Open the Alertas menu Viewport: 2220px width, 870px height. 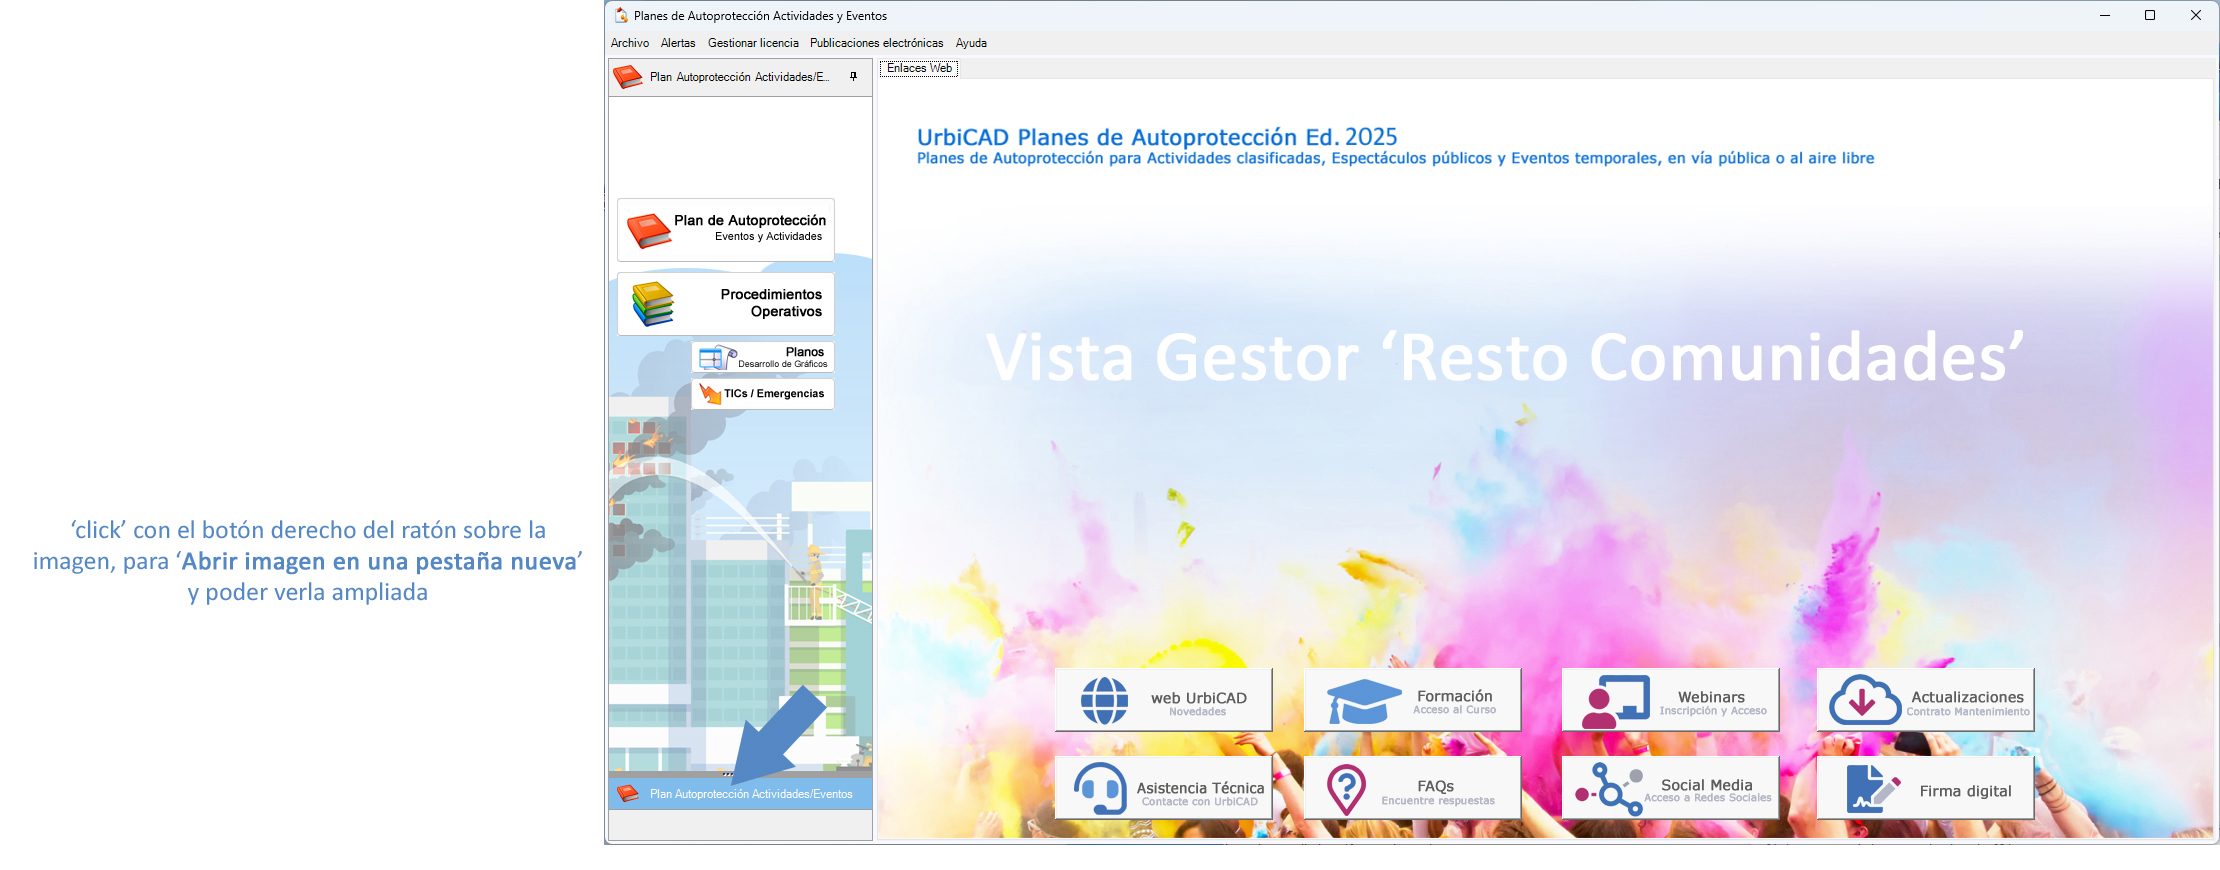coord(678,43)
